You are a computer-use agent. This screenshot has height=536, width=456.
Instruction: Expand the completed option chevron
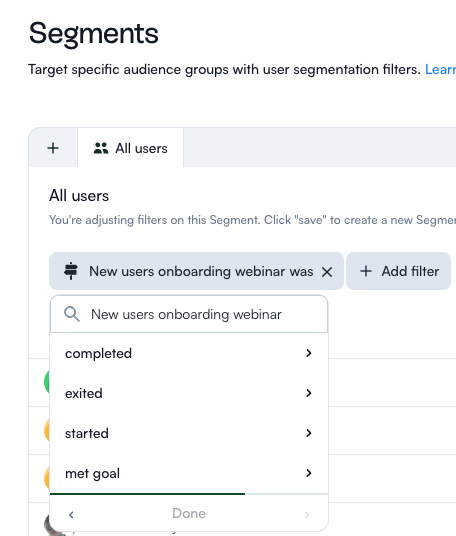point(309,353)
